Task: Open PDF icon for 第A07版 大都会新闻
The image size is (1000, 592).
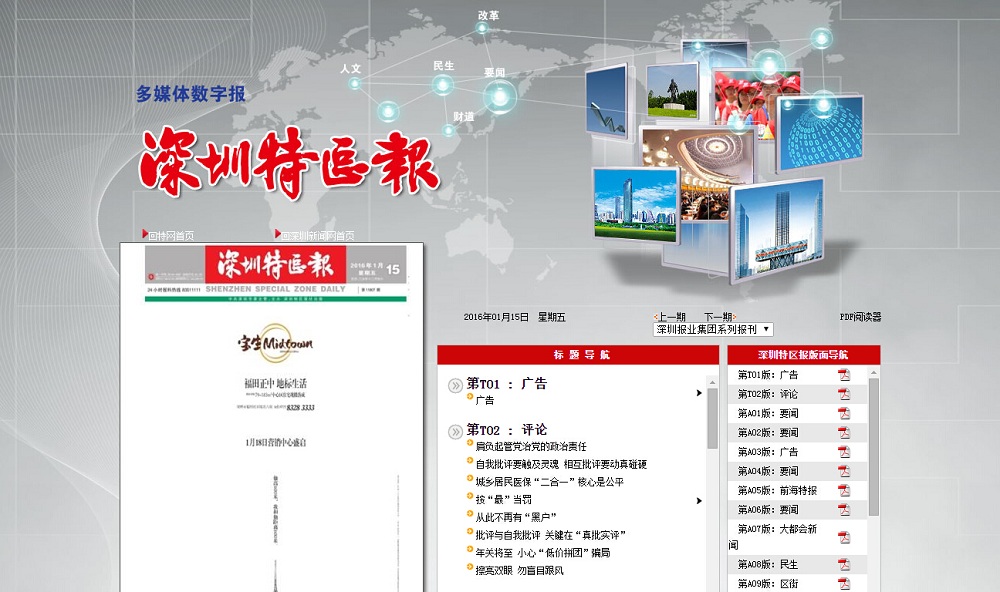Action: tap(844, 537)
